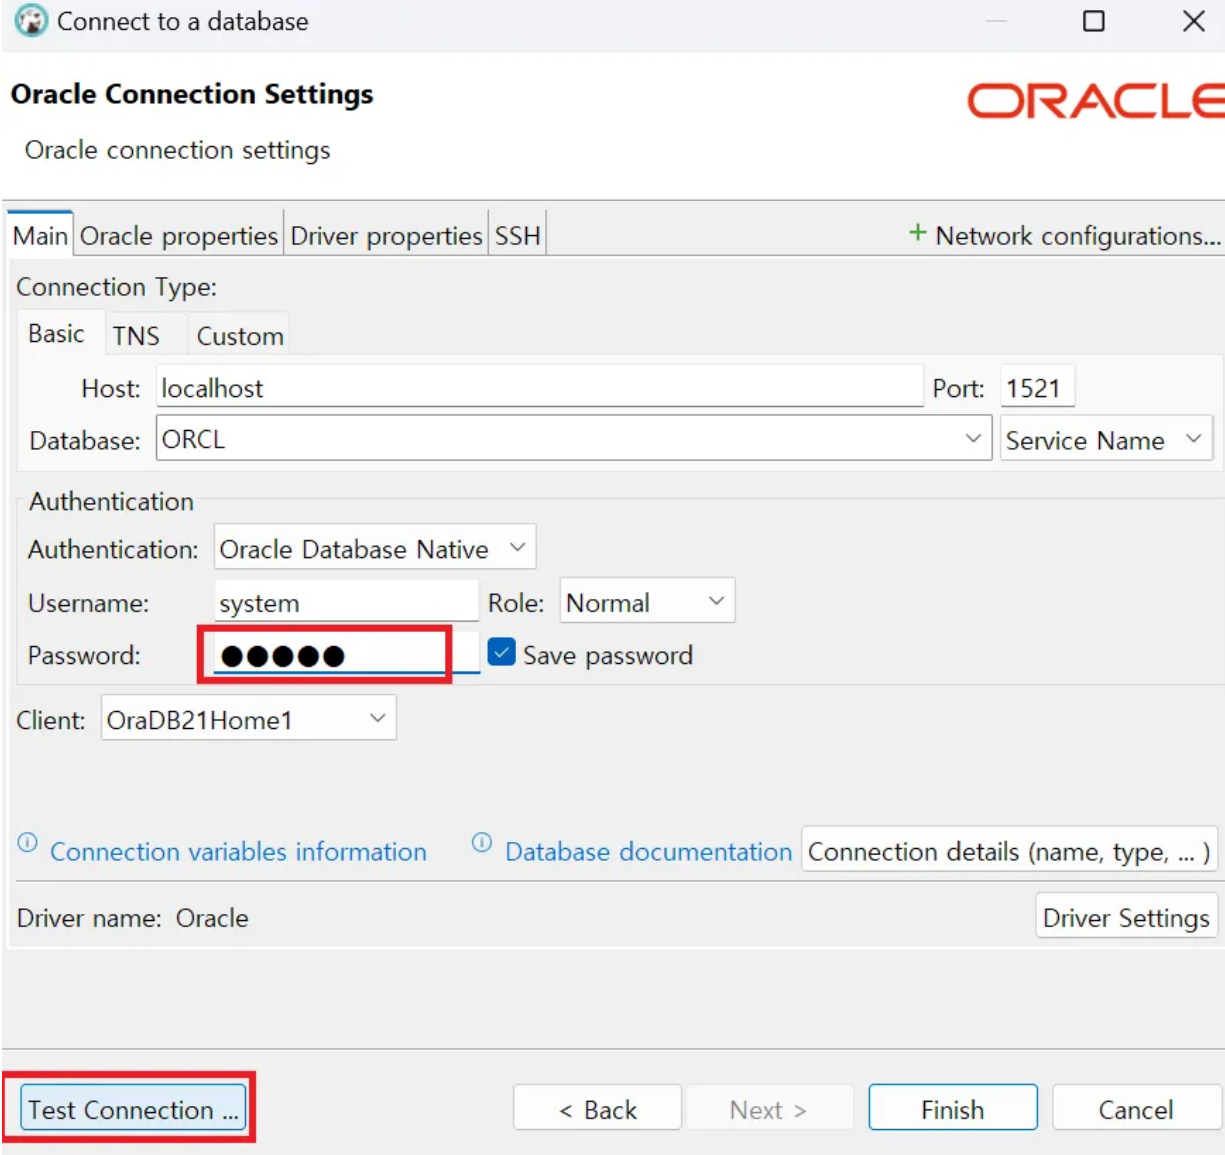Click the Oracle Connection Settings heading
This screenshot has width=1225, height=1155.
tap(192, 94)
